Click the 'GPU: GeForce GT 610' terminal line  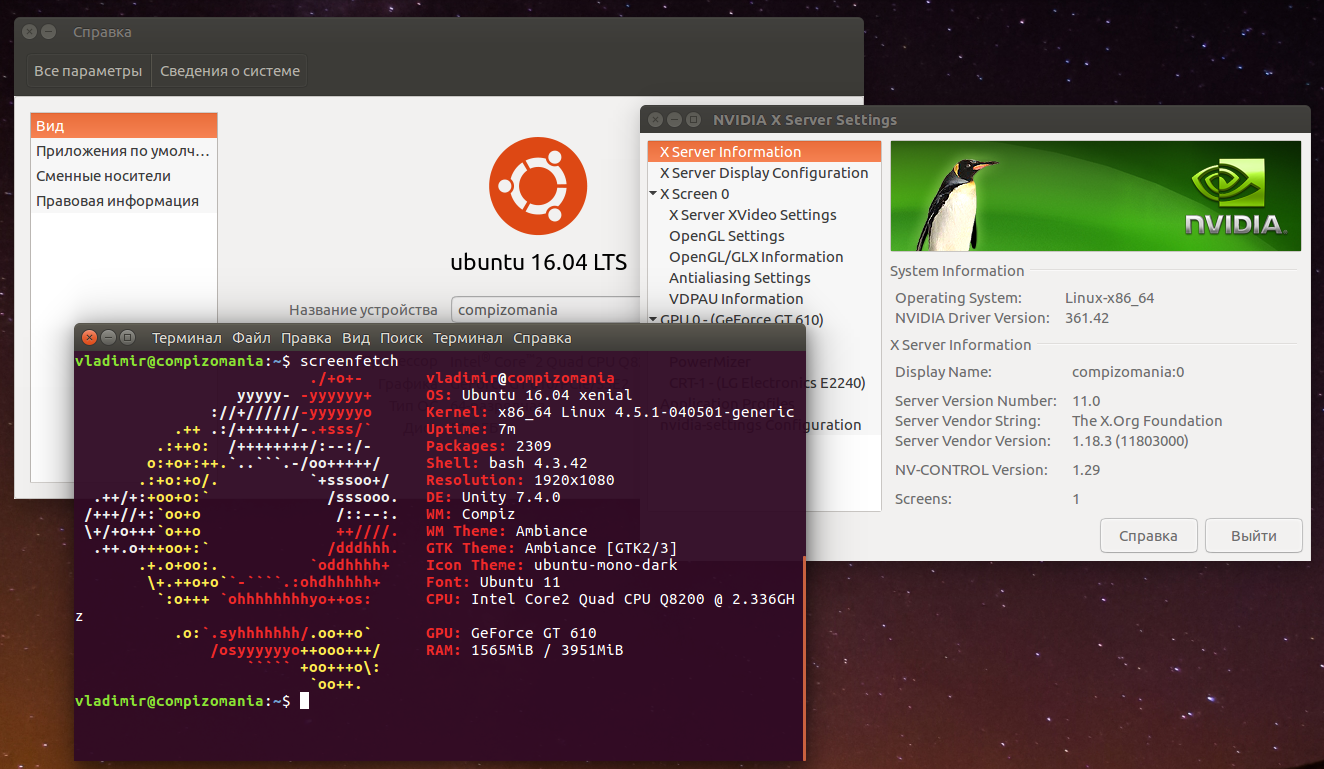[511, 633]
